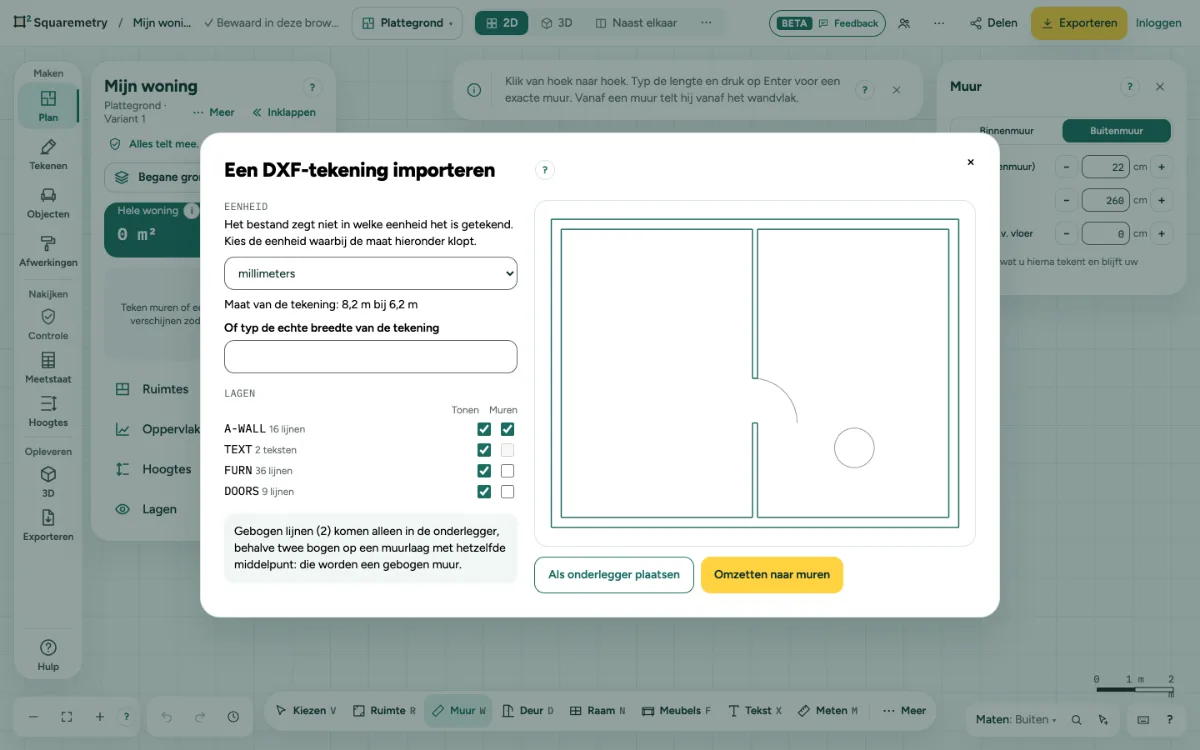The image size is (1200, 750).
Task: Click the real drawing width input field
Action: (x=370, y=357)
